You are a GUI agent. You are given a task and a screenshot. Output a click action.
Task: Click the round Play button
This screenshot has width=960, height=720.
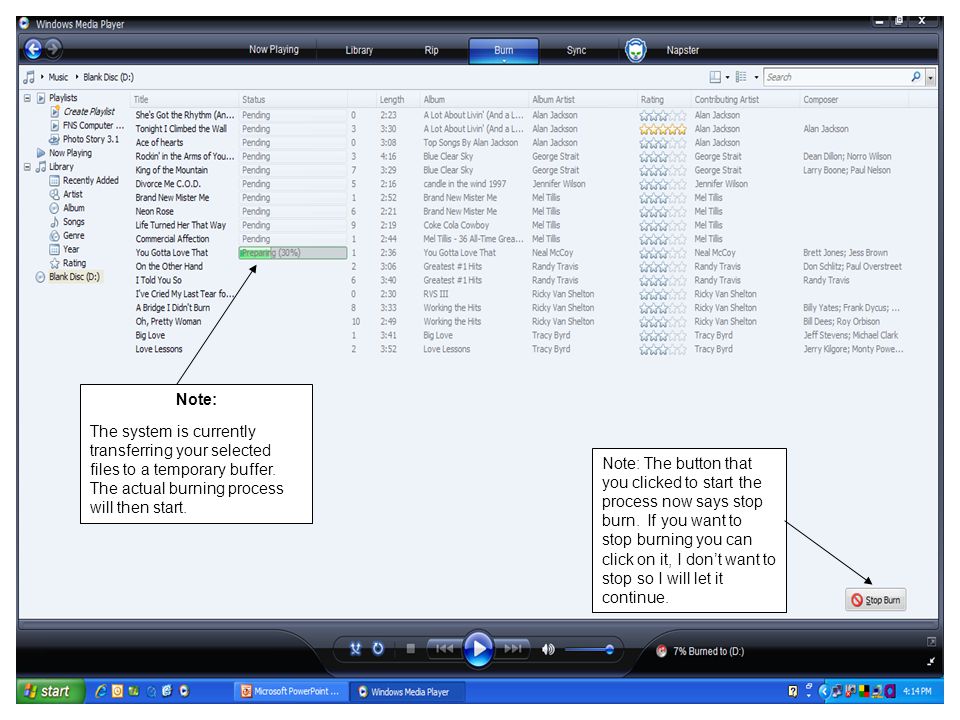point(478,648)
